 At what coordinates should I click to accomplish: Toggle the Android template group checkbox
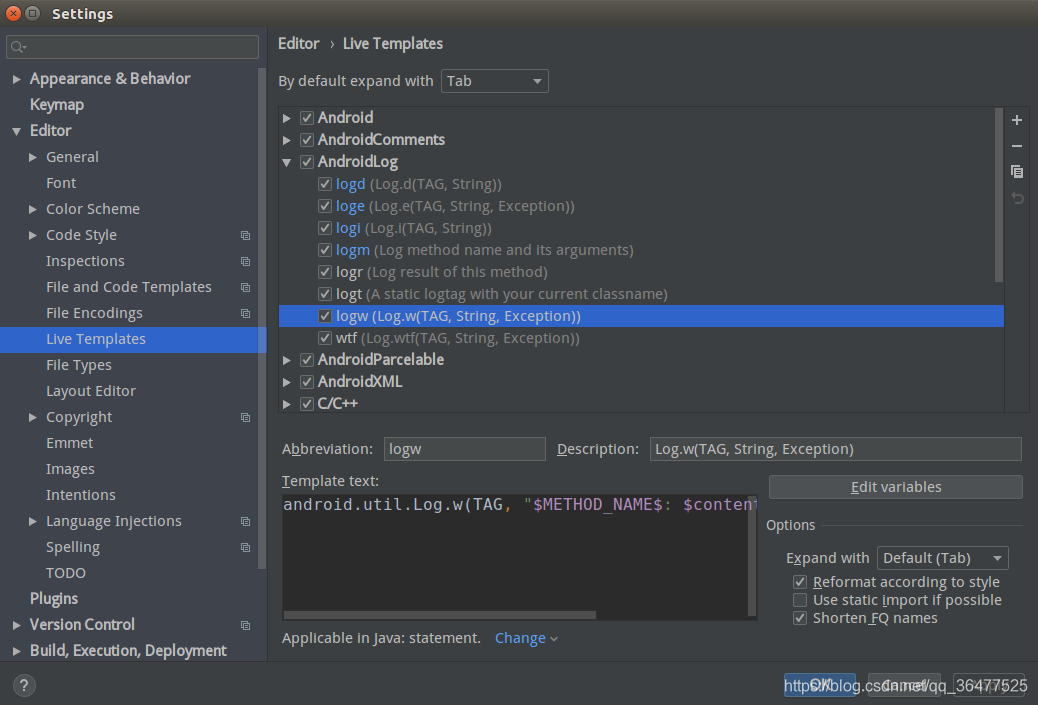307,118
